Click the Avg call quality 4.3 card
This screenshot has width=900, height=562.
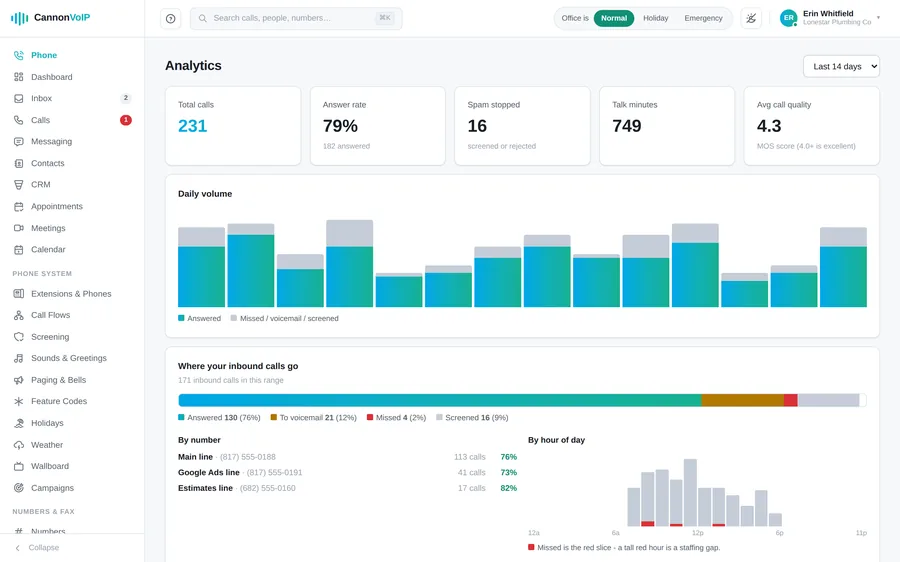812,126
